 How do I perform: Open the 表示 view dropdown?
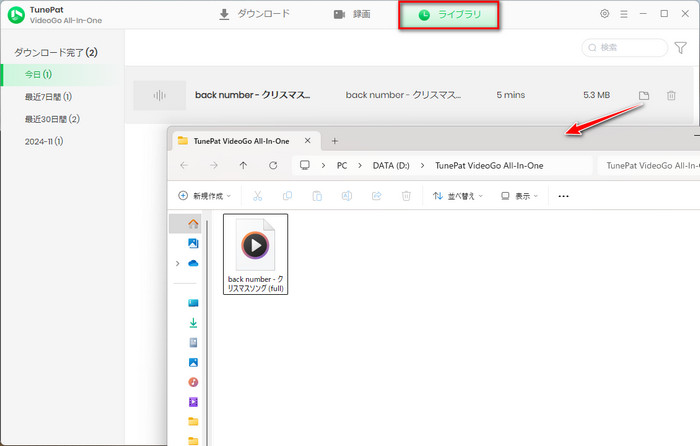(519, 196)
